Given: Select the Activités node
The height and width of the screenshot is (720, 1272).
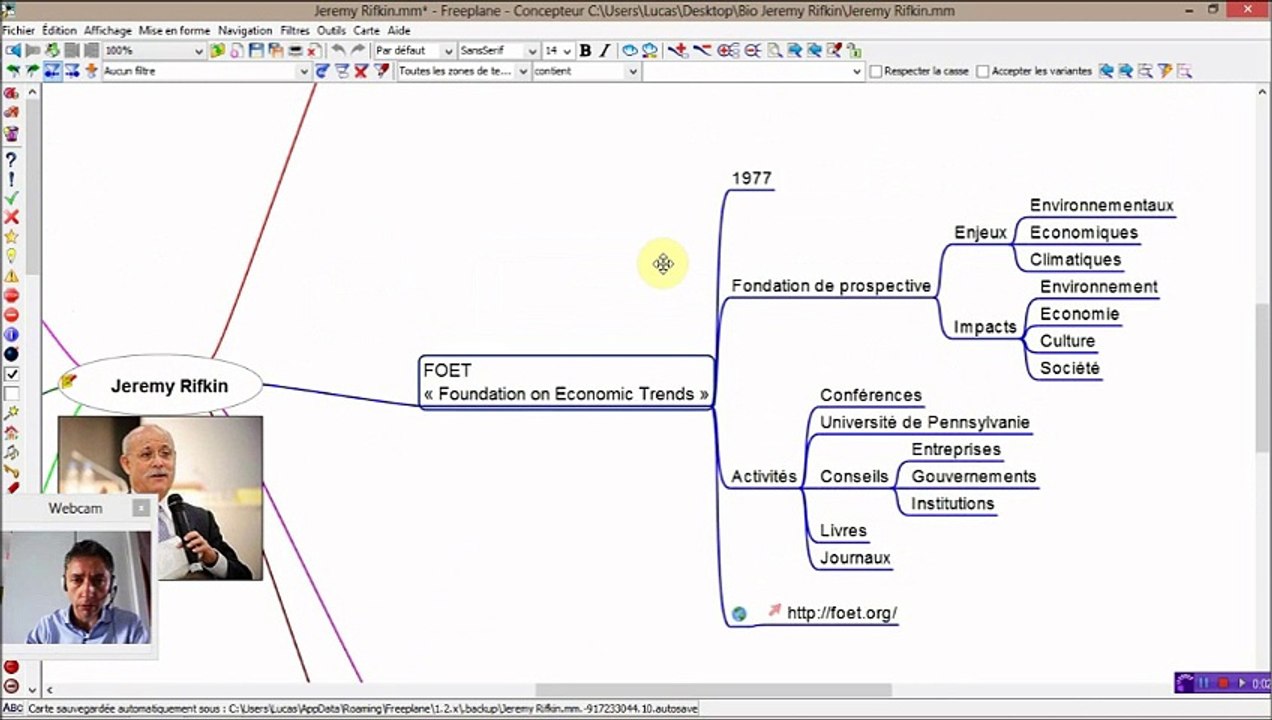Looking at the screenshot, I should (x=764, y=477).
